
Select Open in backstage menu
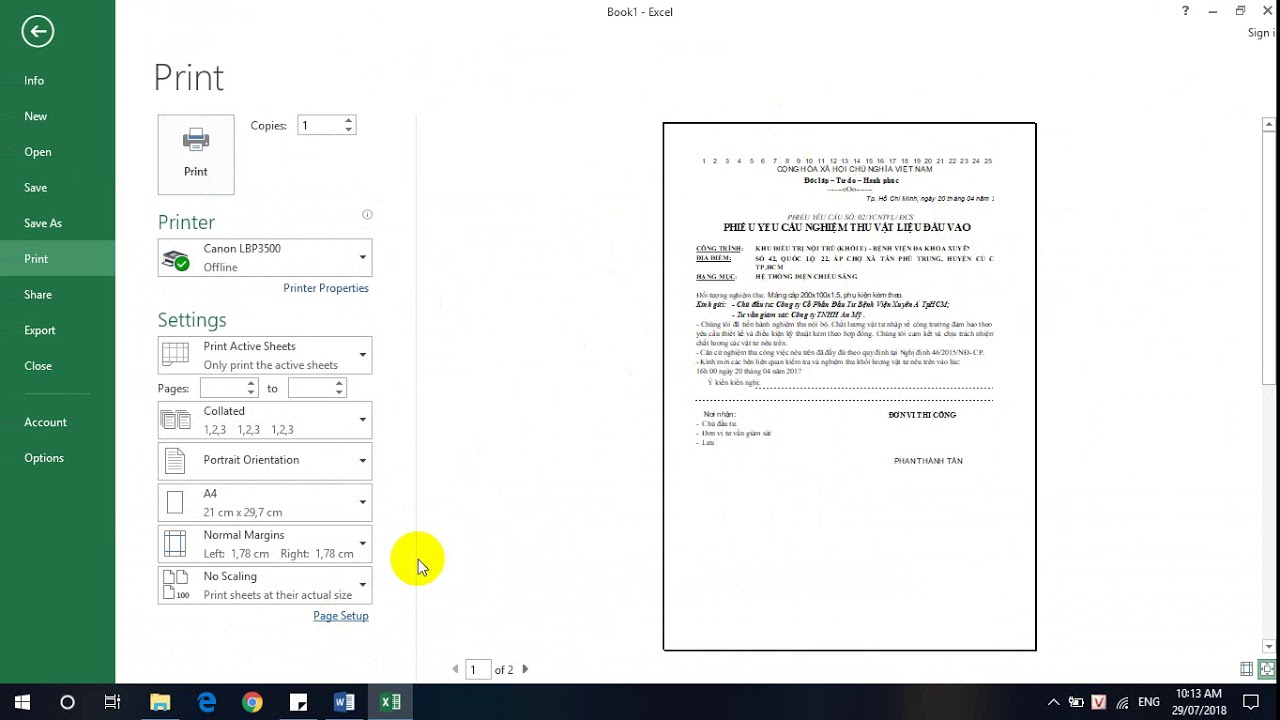pos(57,152)
